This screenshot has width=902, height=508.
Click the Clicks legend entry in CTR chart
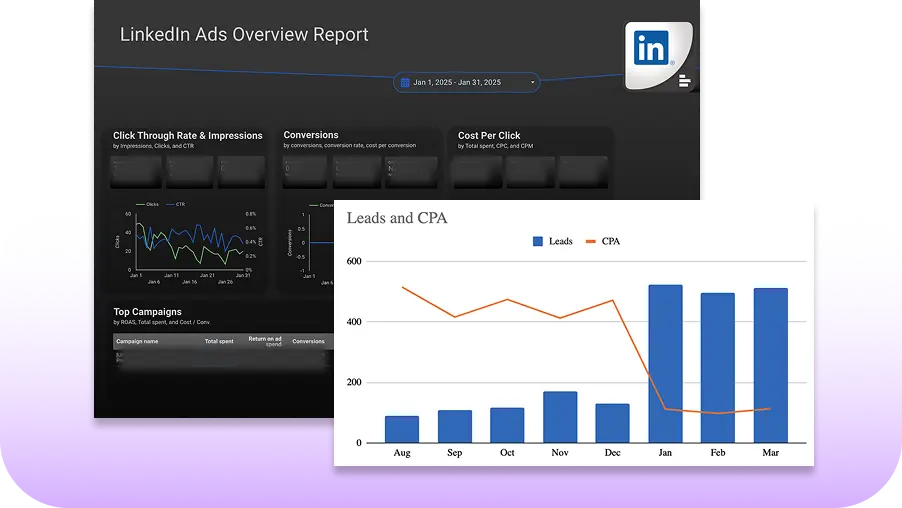coord(147,204)
